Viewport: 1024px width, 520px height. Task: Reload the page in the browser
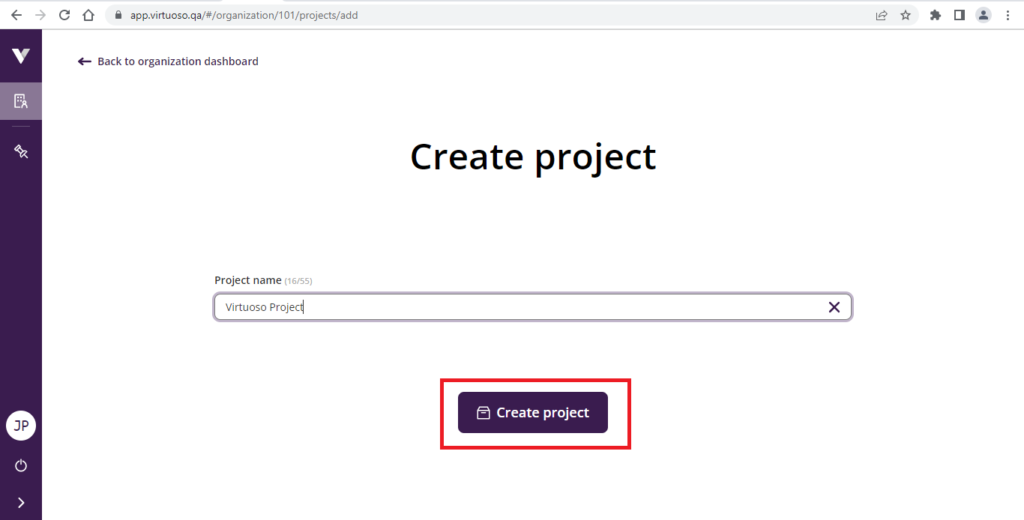[x=64, y=15]
